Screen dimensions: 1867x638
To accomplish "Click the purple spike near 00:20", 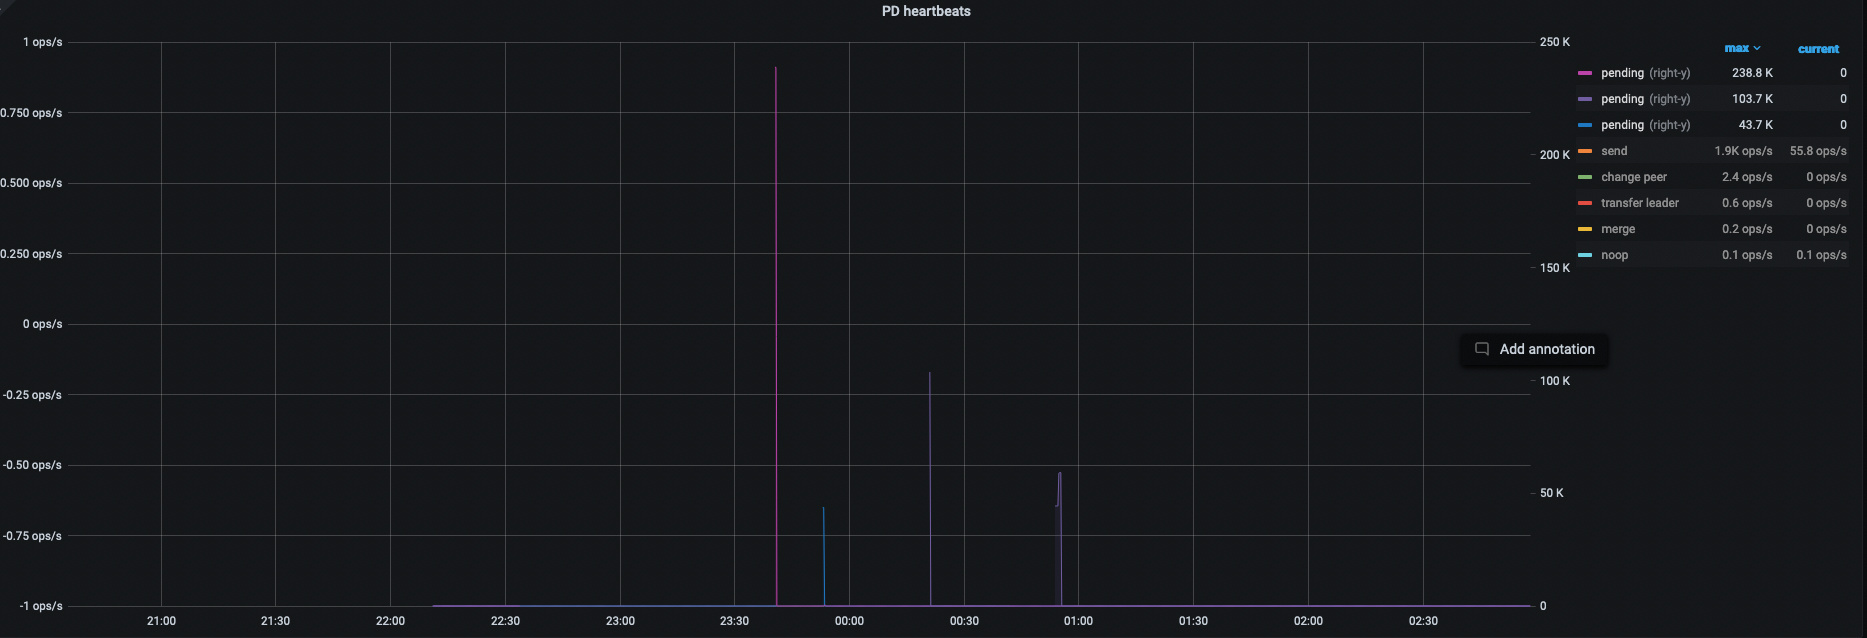I will pos(930,489).
